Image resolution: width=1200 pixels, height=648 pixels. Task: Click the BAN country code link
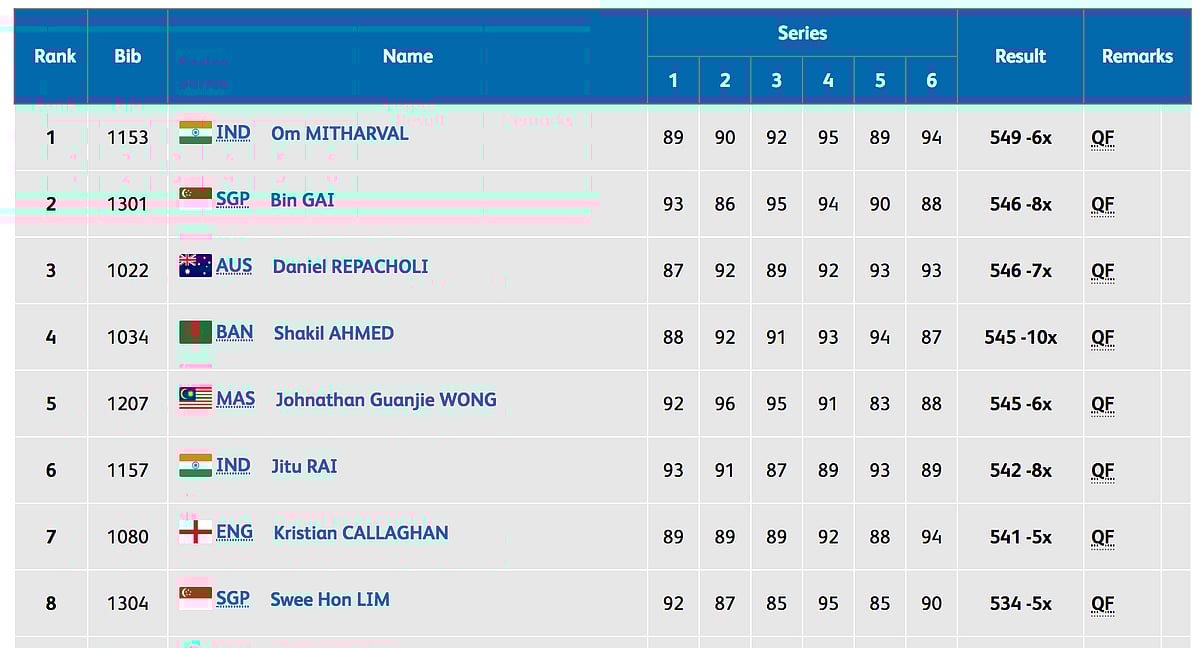click(234, 332)
